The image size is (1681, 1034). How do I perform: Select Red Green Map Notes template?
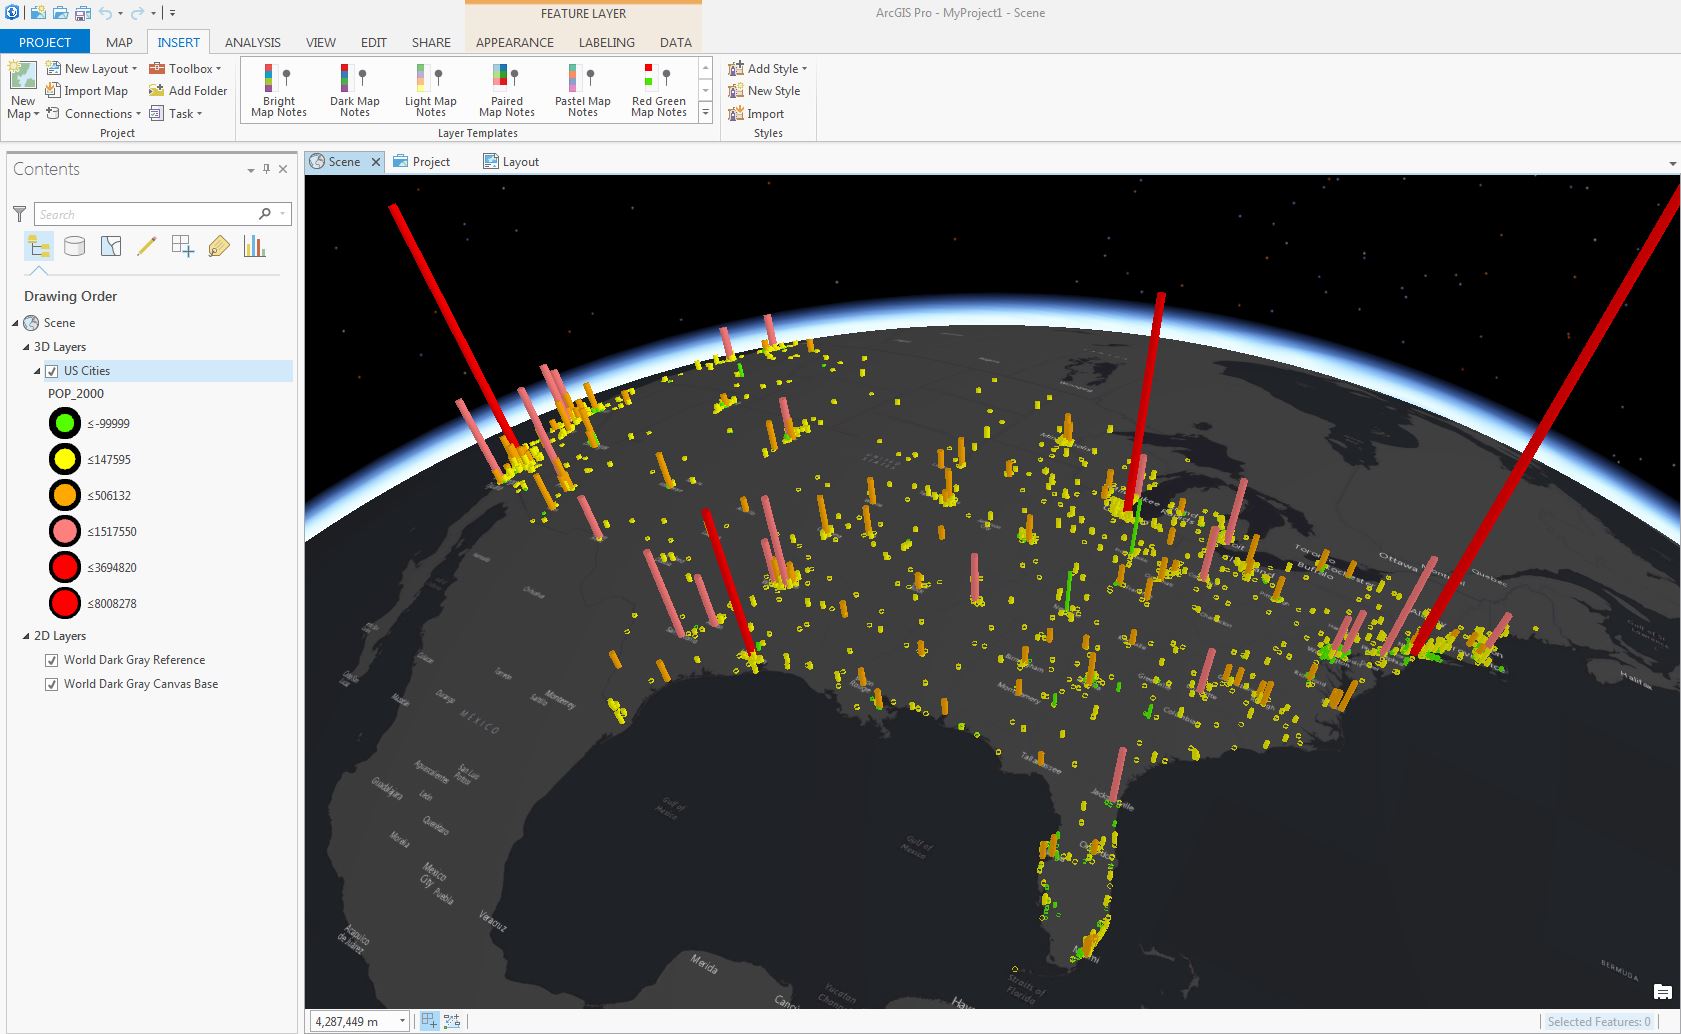[659, 90]
